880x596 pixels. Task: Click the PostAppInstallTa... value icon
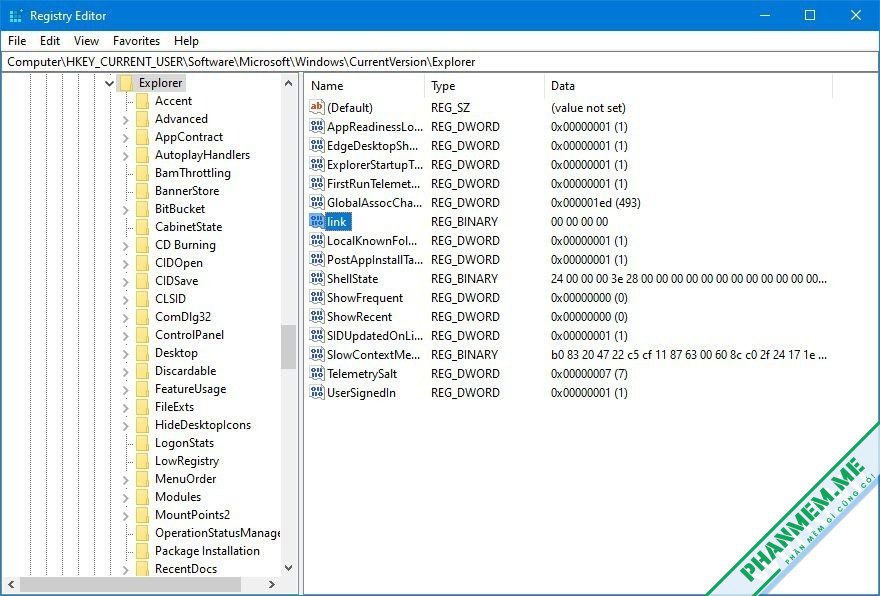click(x=317, y=259)
